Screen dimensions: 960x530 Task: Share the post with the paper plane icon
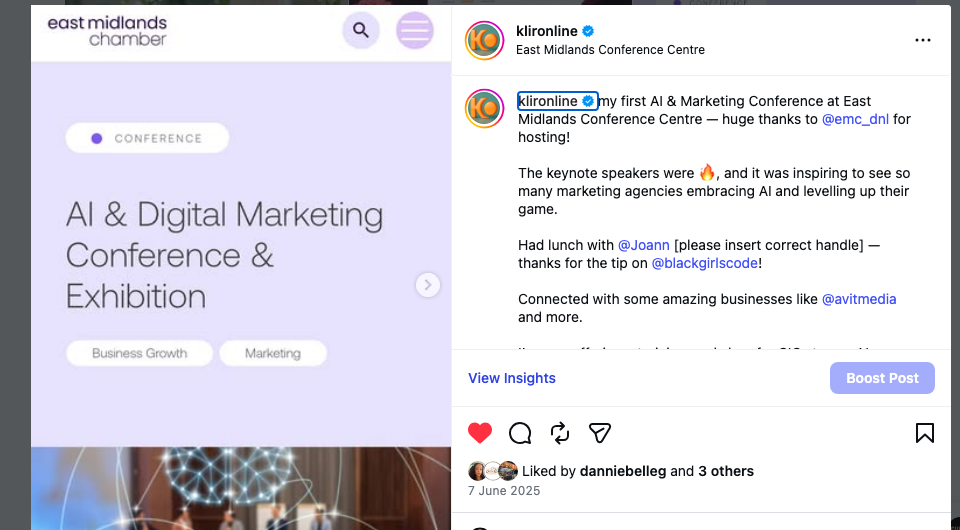[x=599, y=433]
